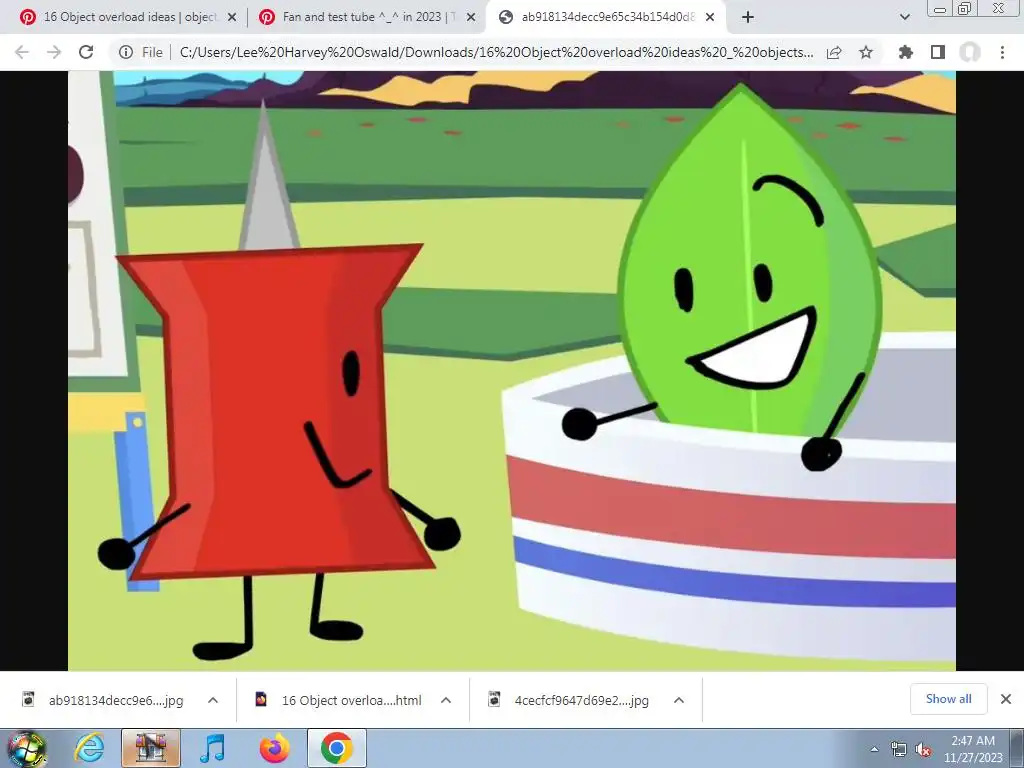This screenshot has height=768, width=1024.
Task: Close the downloads bar
Action: coord(1006,699)
